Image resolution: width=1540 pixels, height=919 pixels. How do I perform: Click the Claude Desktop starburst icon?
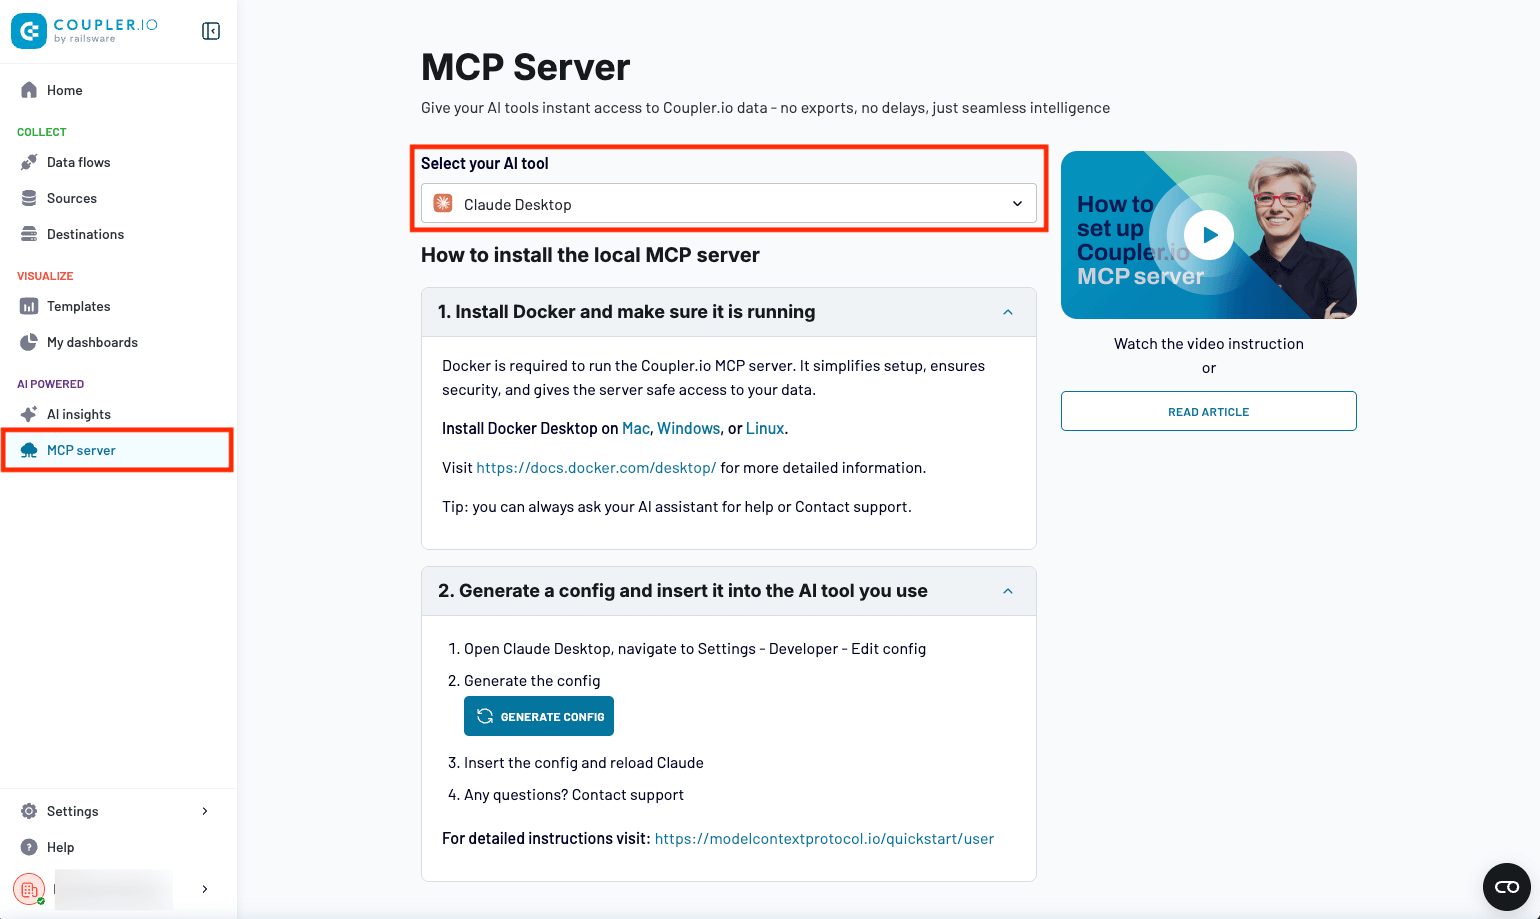click(x=442, y=204)
